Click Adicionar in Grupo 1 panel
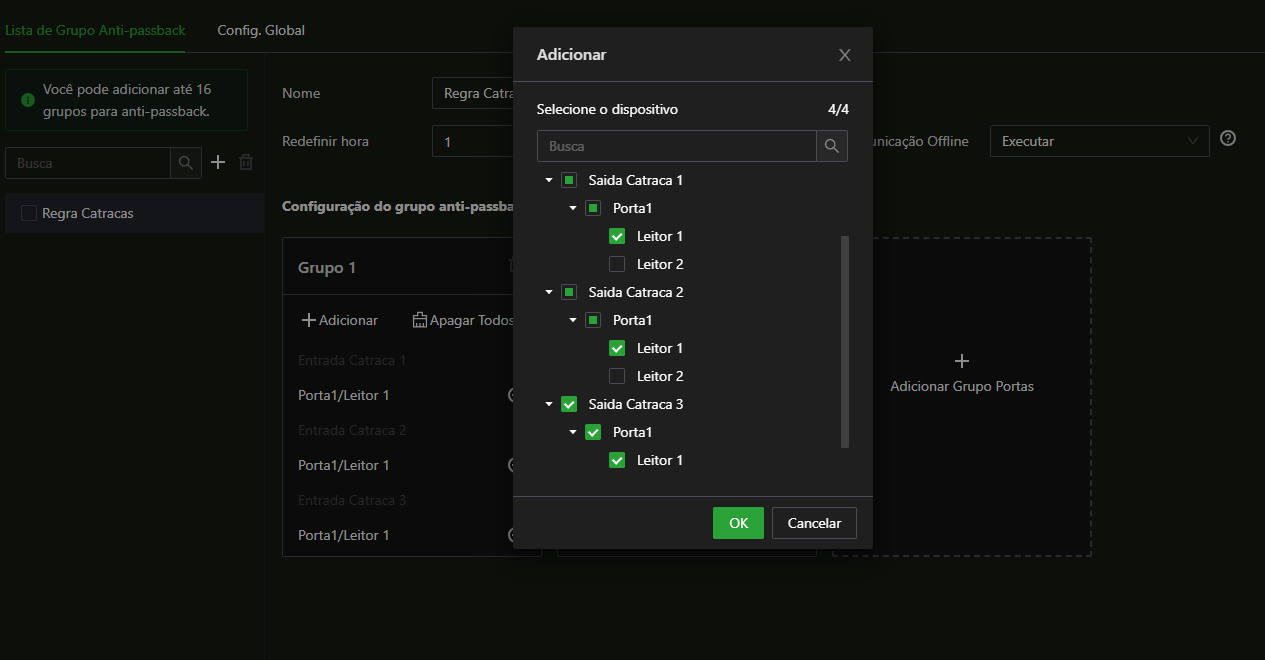This screenshot has height=660, width=1265. [x=340, y=320]
